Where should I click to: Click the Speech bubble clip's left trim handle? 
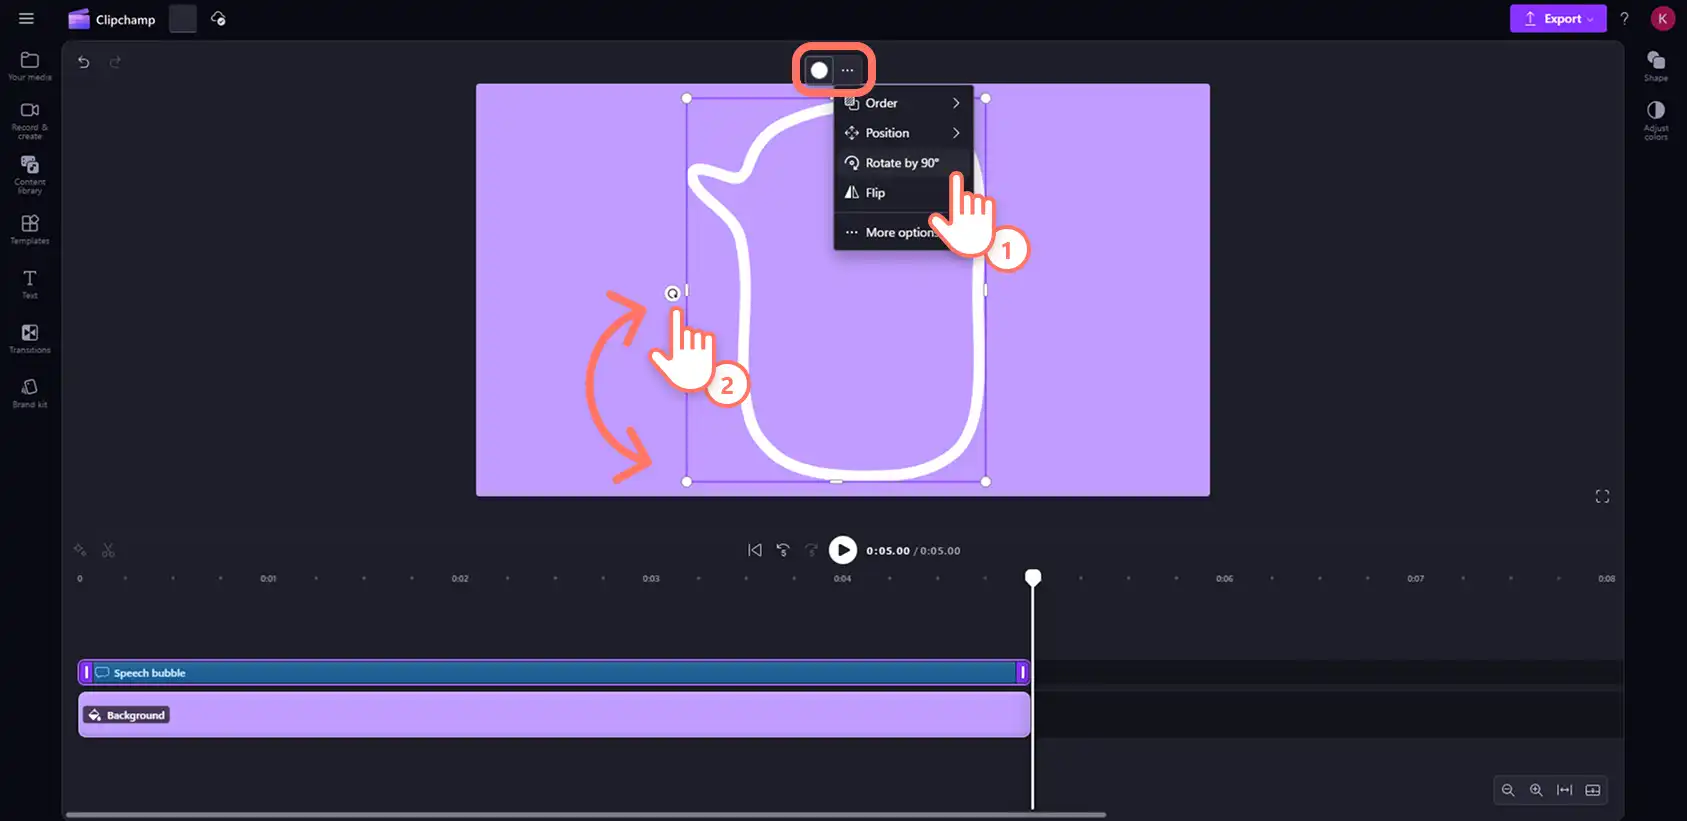(86, 673)
